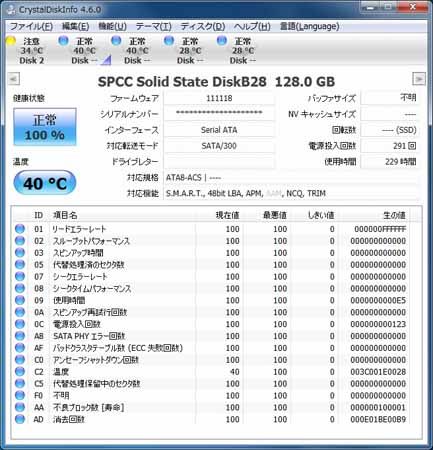The height and width of the screenshot is (450, 433).
Task: Open the 編集(E) menu
Action: coord(75,26)
